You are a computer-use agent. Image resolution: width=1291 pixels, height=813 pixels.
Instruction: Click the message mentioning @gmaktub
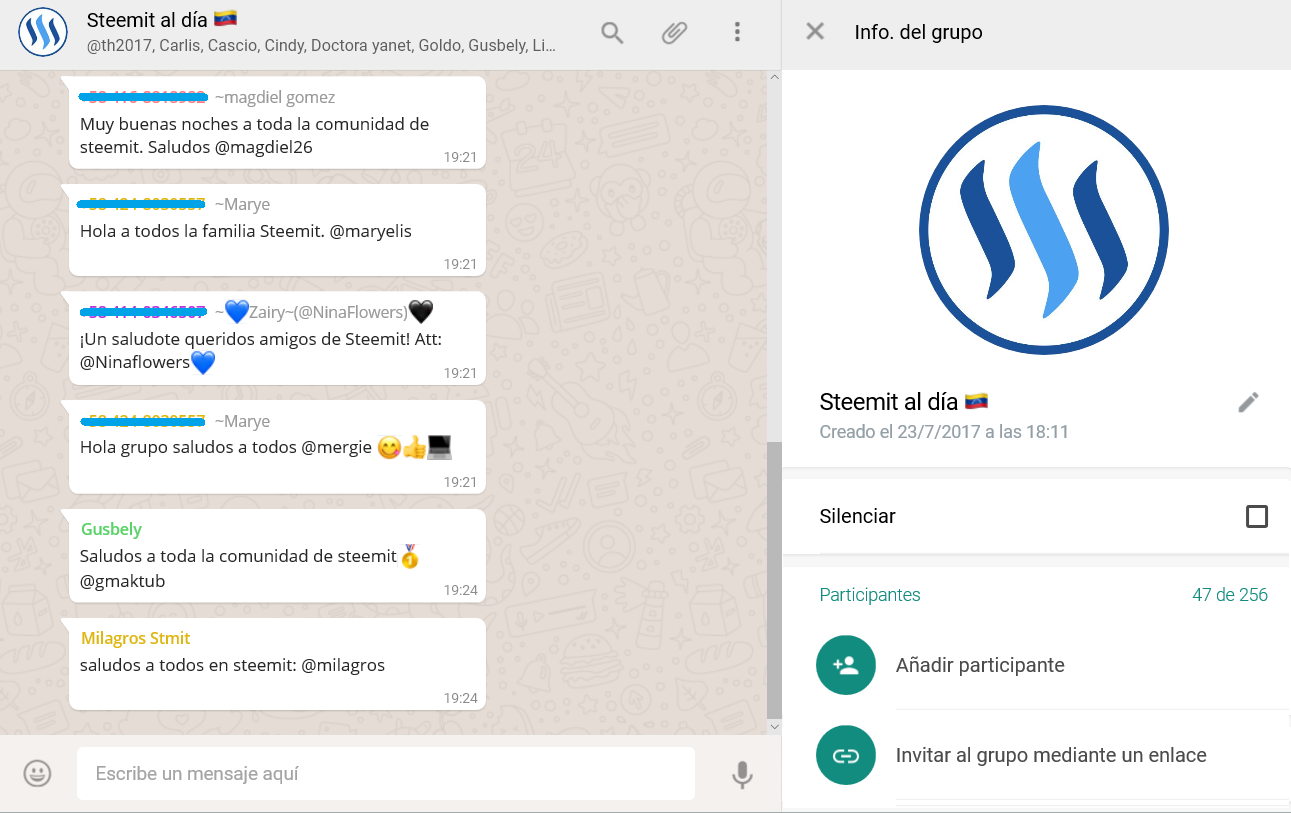tap(277, 556)
